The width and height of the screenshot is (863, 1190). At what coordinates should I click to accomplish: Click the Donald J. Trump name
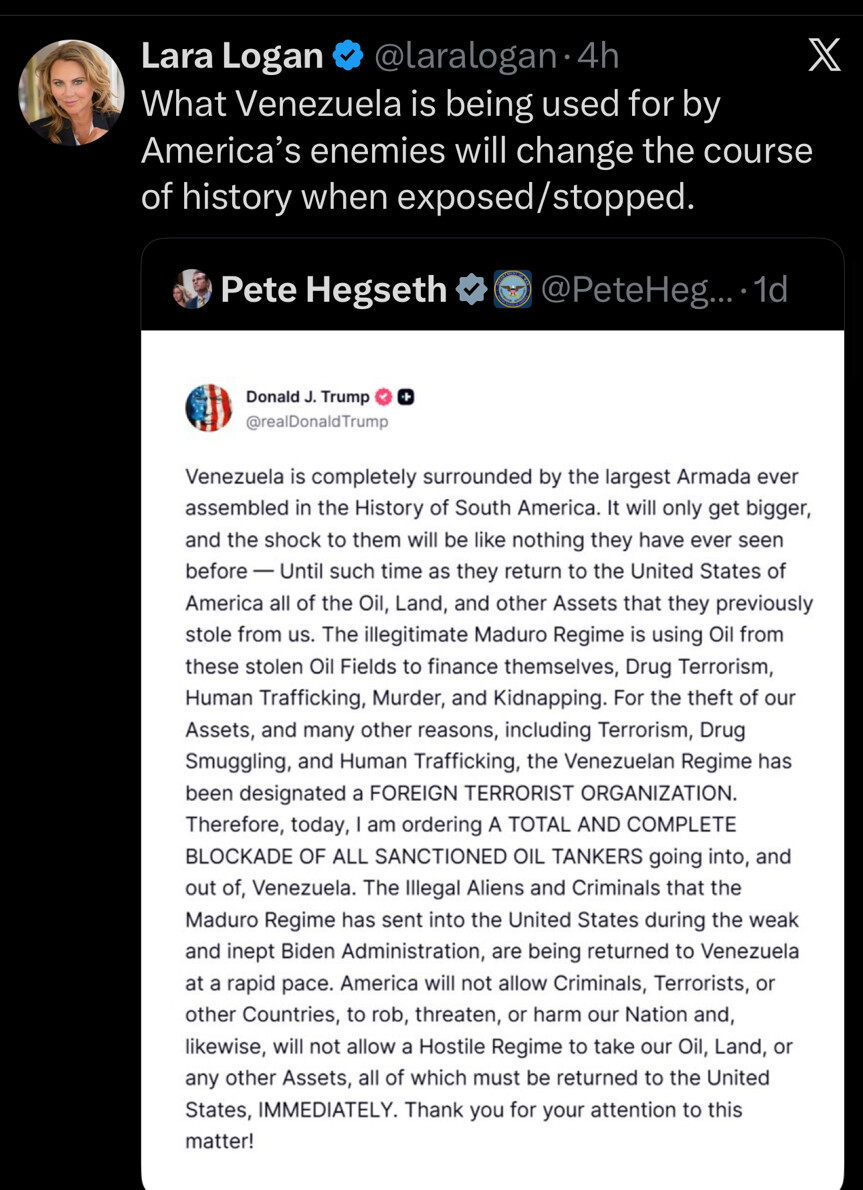coord(307,397)
